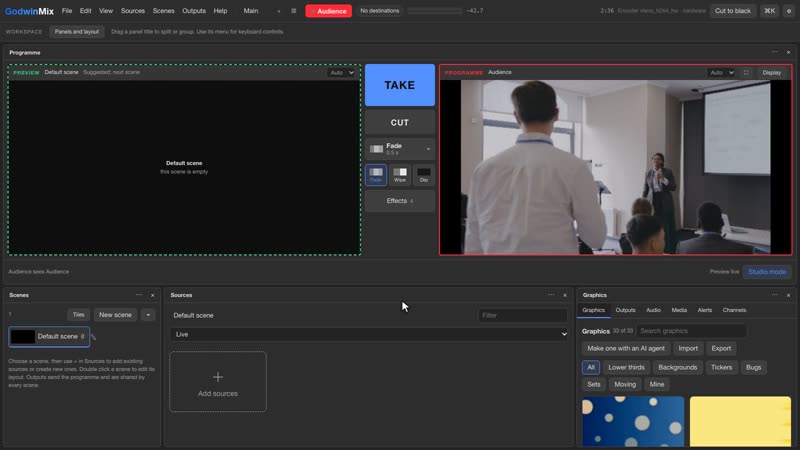Screen dimensions: 800x450
Task: Select the Dip transition preset icon
Action: pos(423,174)
